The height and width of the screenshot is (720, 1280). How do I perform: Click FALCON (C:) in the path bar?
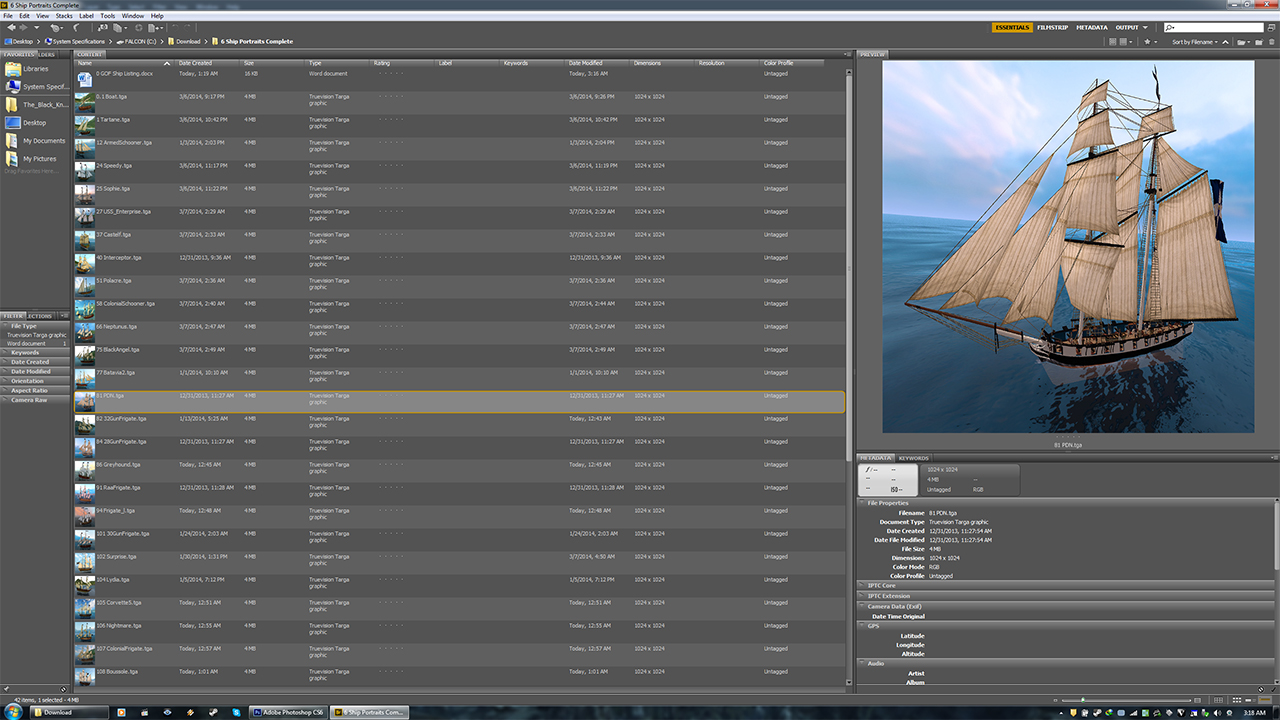click(137, 42)
